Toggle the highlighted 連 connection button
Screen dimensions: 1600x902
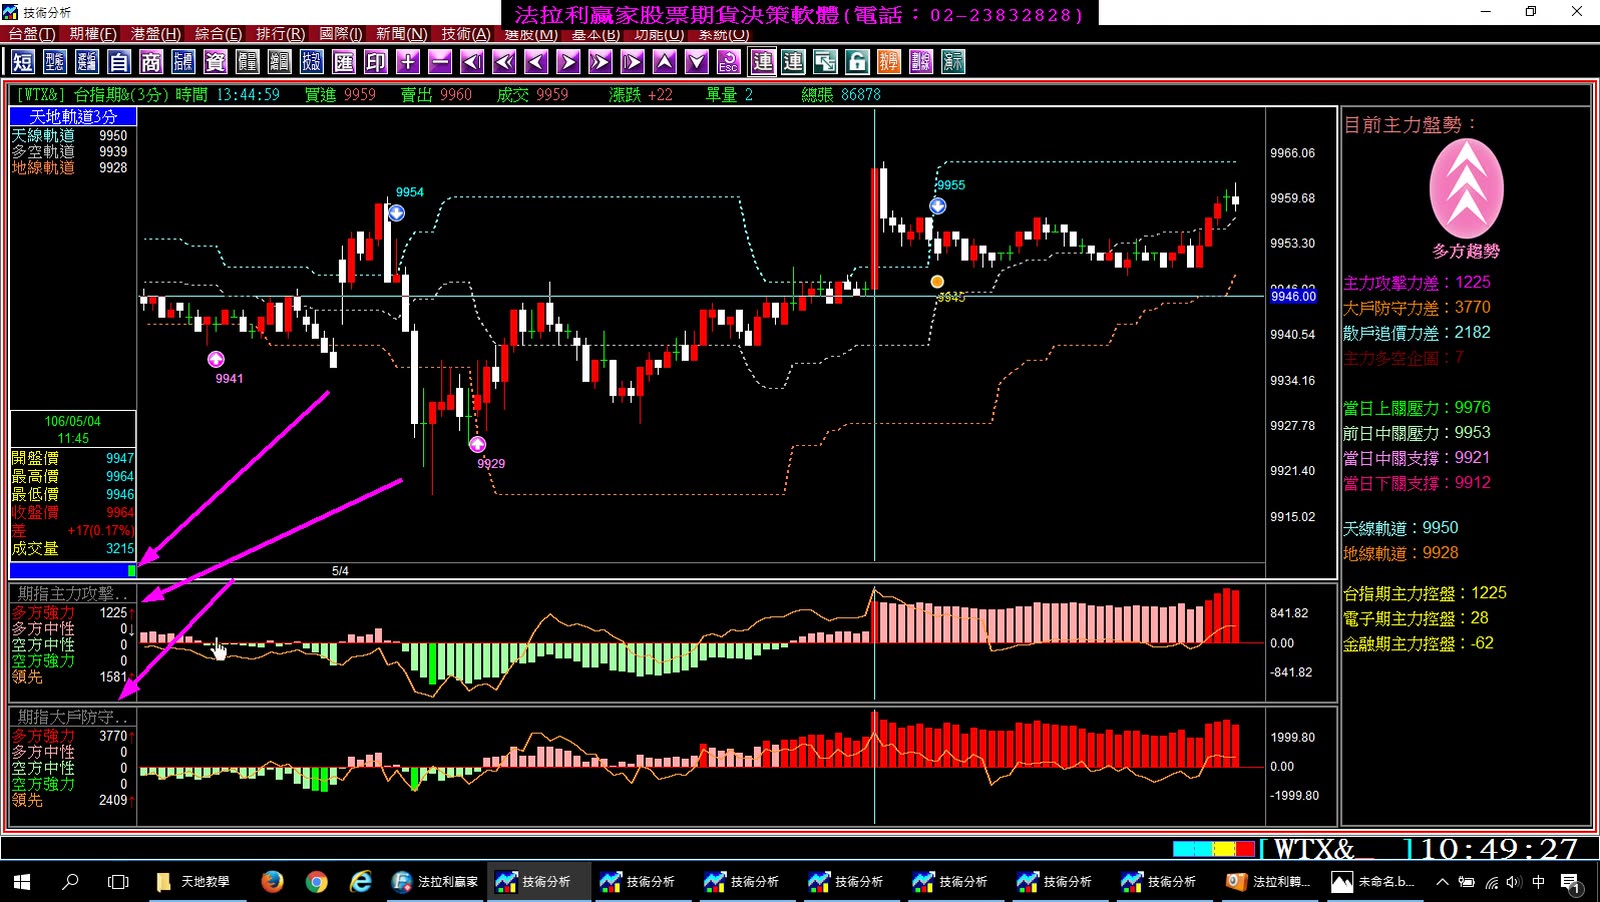[x=762, y=62]
